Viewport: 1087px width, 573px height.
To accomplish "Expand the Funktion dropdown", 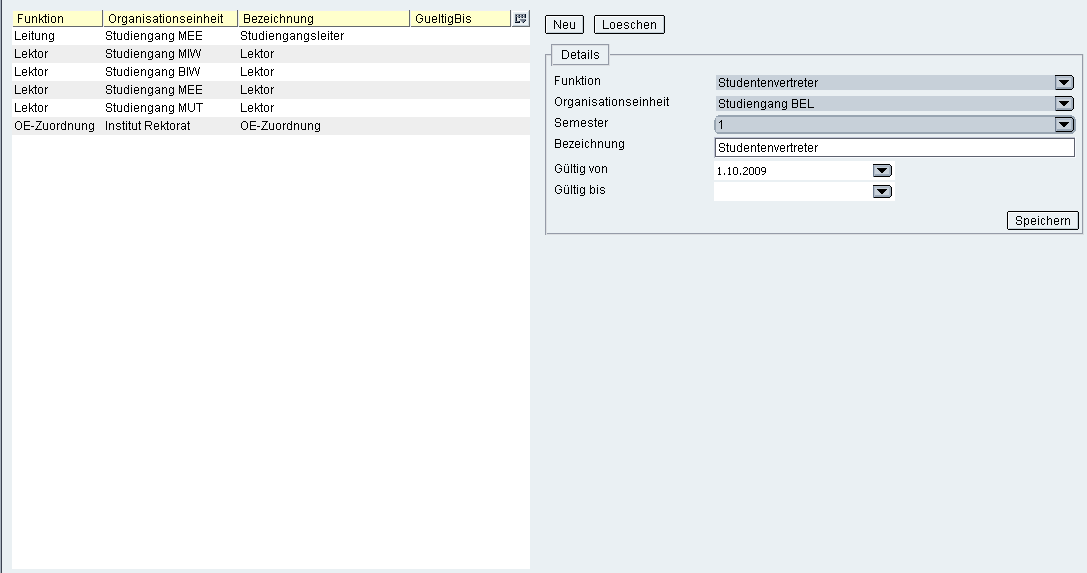I will pyautogui.click(x=1063, y=83).
